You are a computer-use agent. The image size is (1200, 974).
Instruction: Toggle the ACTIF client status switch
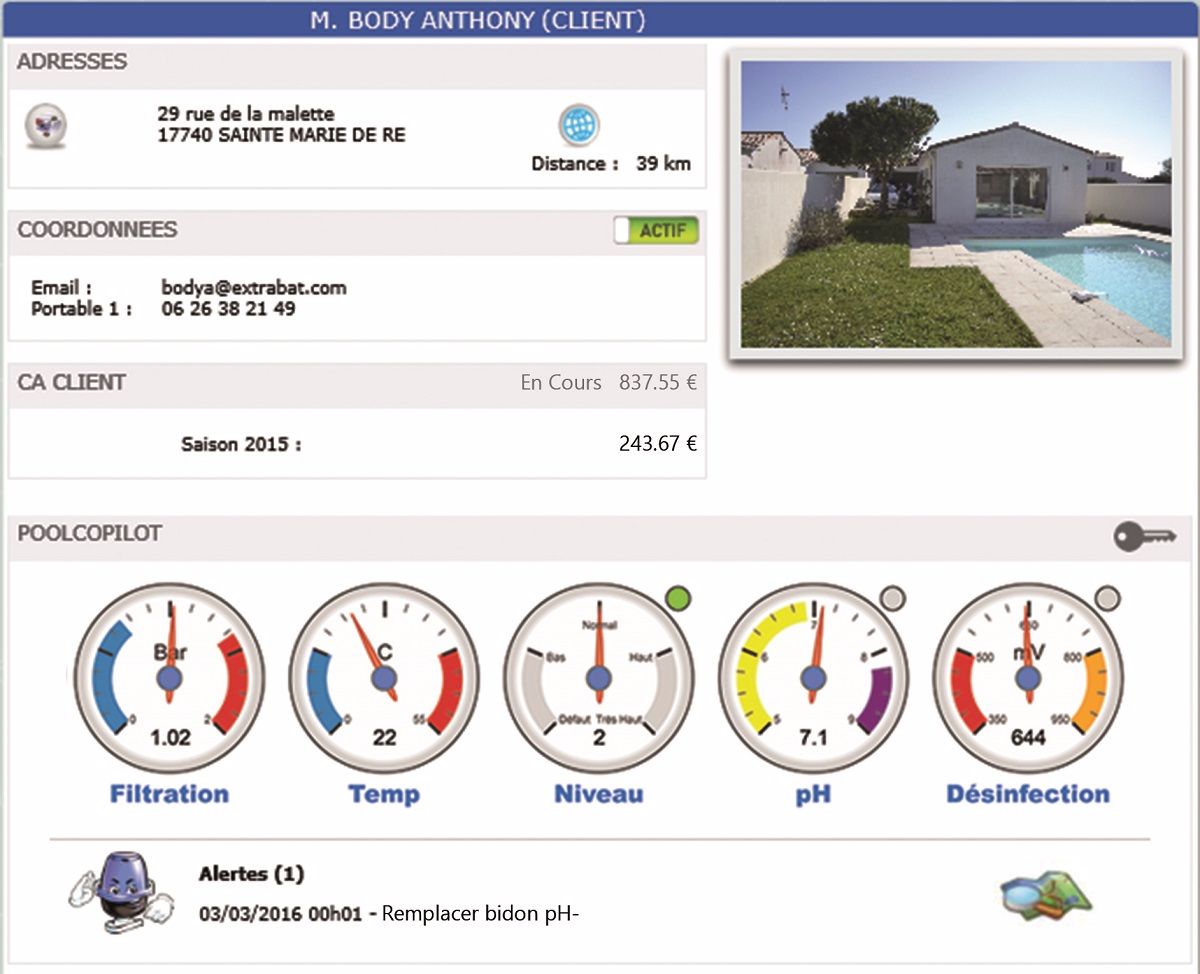point(657,231)
